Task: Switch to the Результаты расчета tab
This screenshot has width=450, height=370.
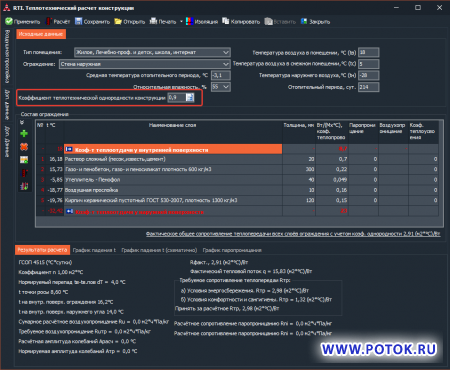Action: coord(42,250)
